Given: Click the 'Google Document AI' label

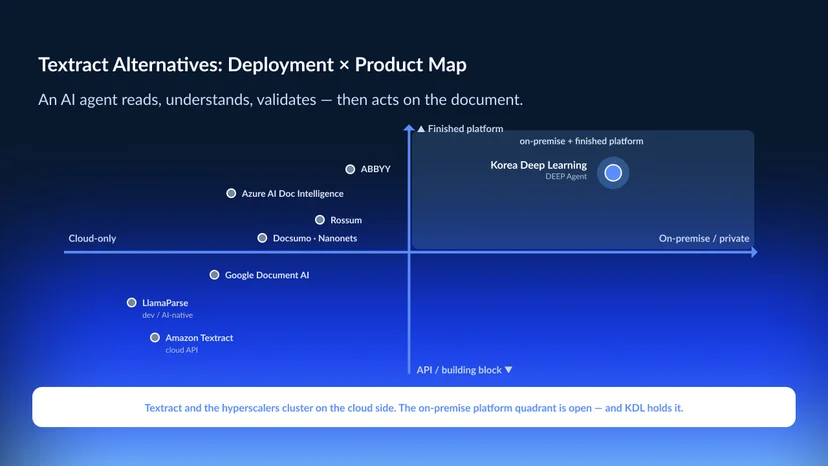Looking at the screenshot, I should 267,275.
